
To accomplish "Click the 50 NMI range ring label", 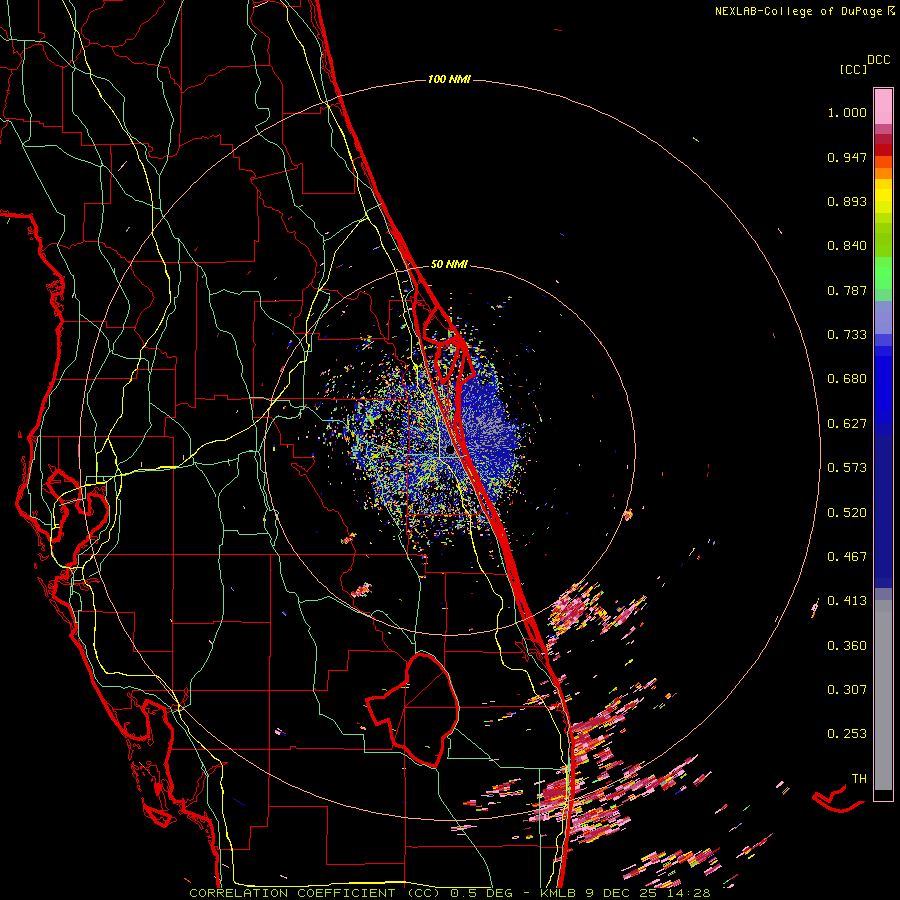I will (449, 264).
